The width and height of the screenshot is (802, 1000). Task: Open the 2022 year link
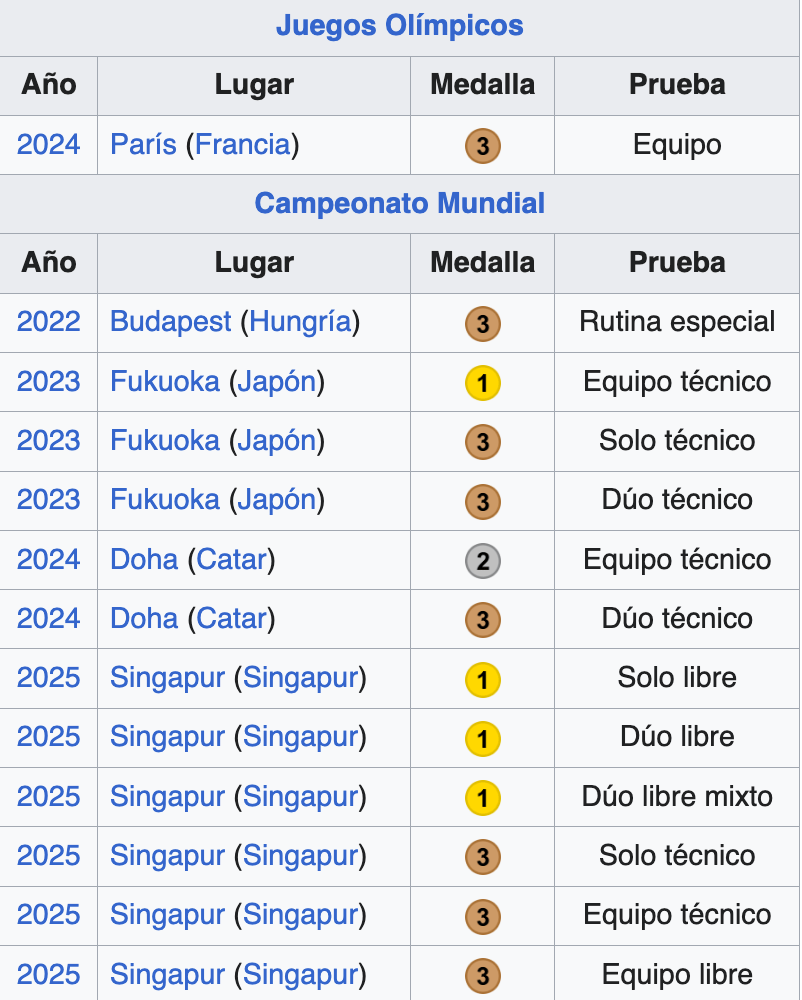[x=48, y=322]
